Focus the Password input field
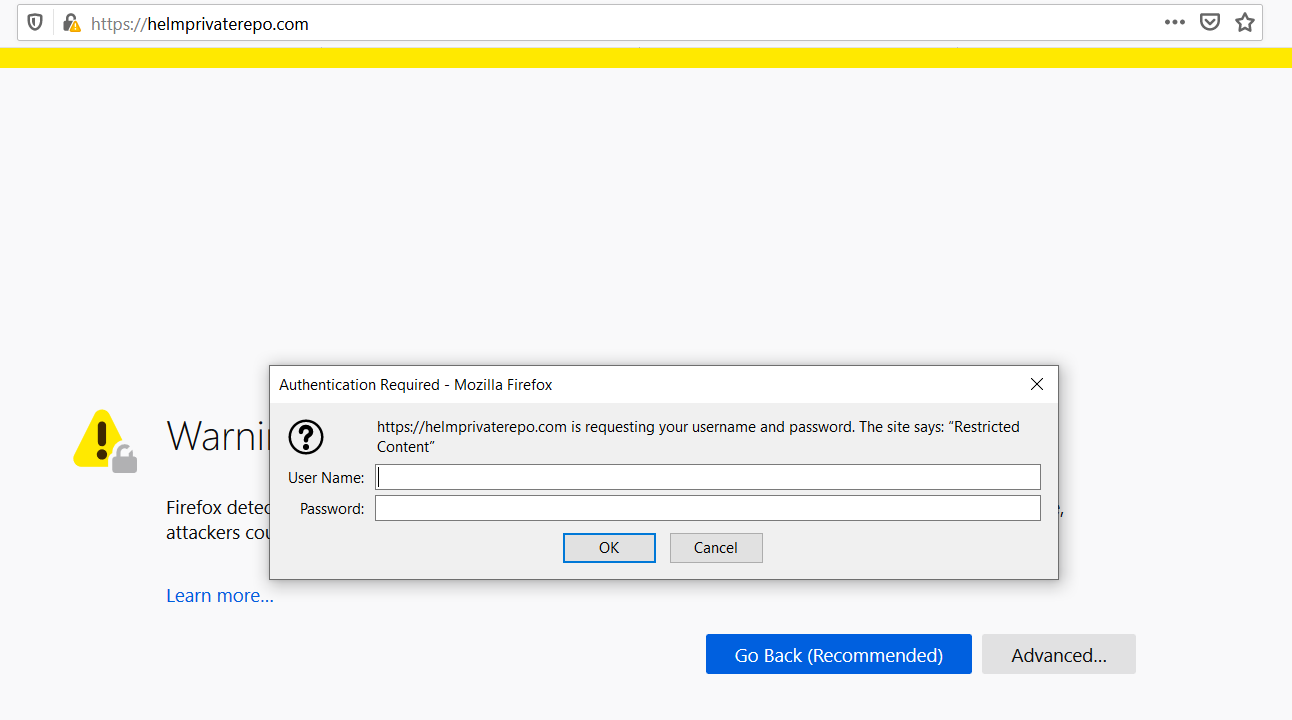 pos(707,508)
